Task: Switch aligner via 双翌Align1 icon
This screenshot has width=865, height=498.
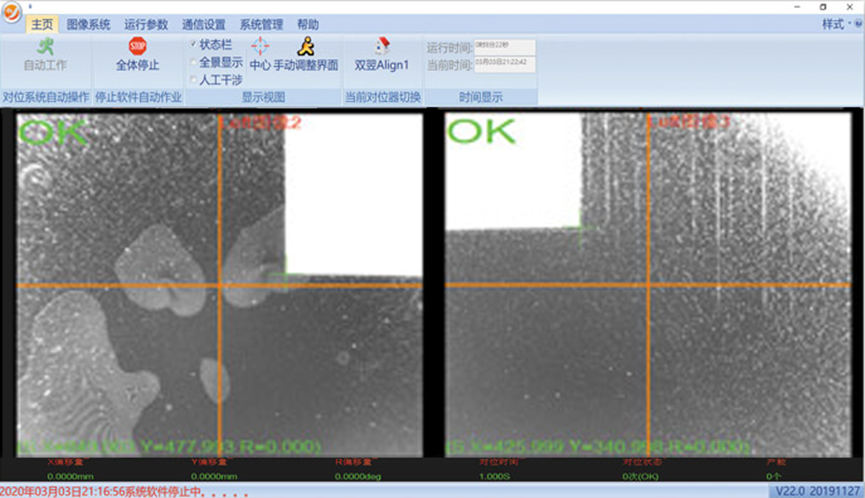Action: pos(382,47)
